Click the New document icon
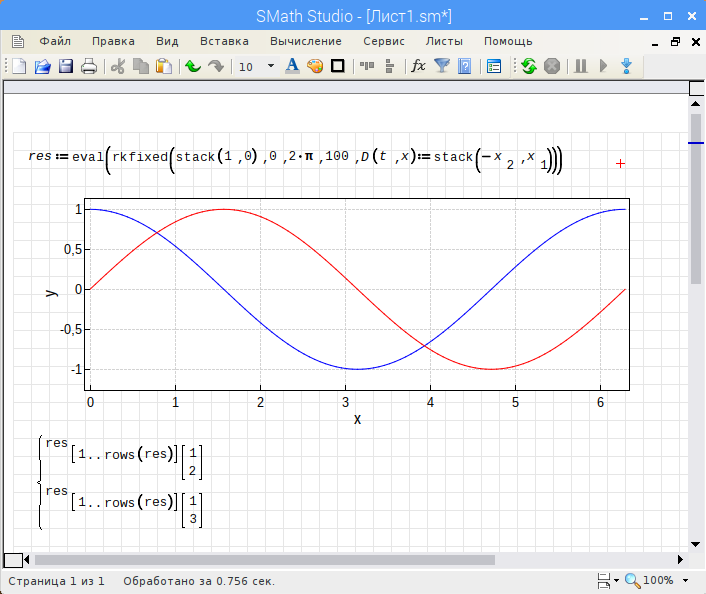Image resolution: width=706 pixels, height=594 pixels. pos(18,66)
